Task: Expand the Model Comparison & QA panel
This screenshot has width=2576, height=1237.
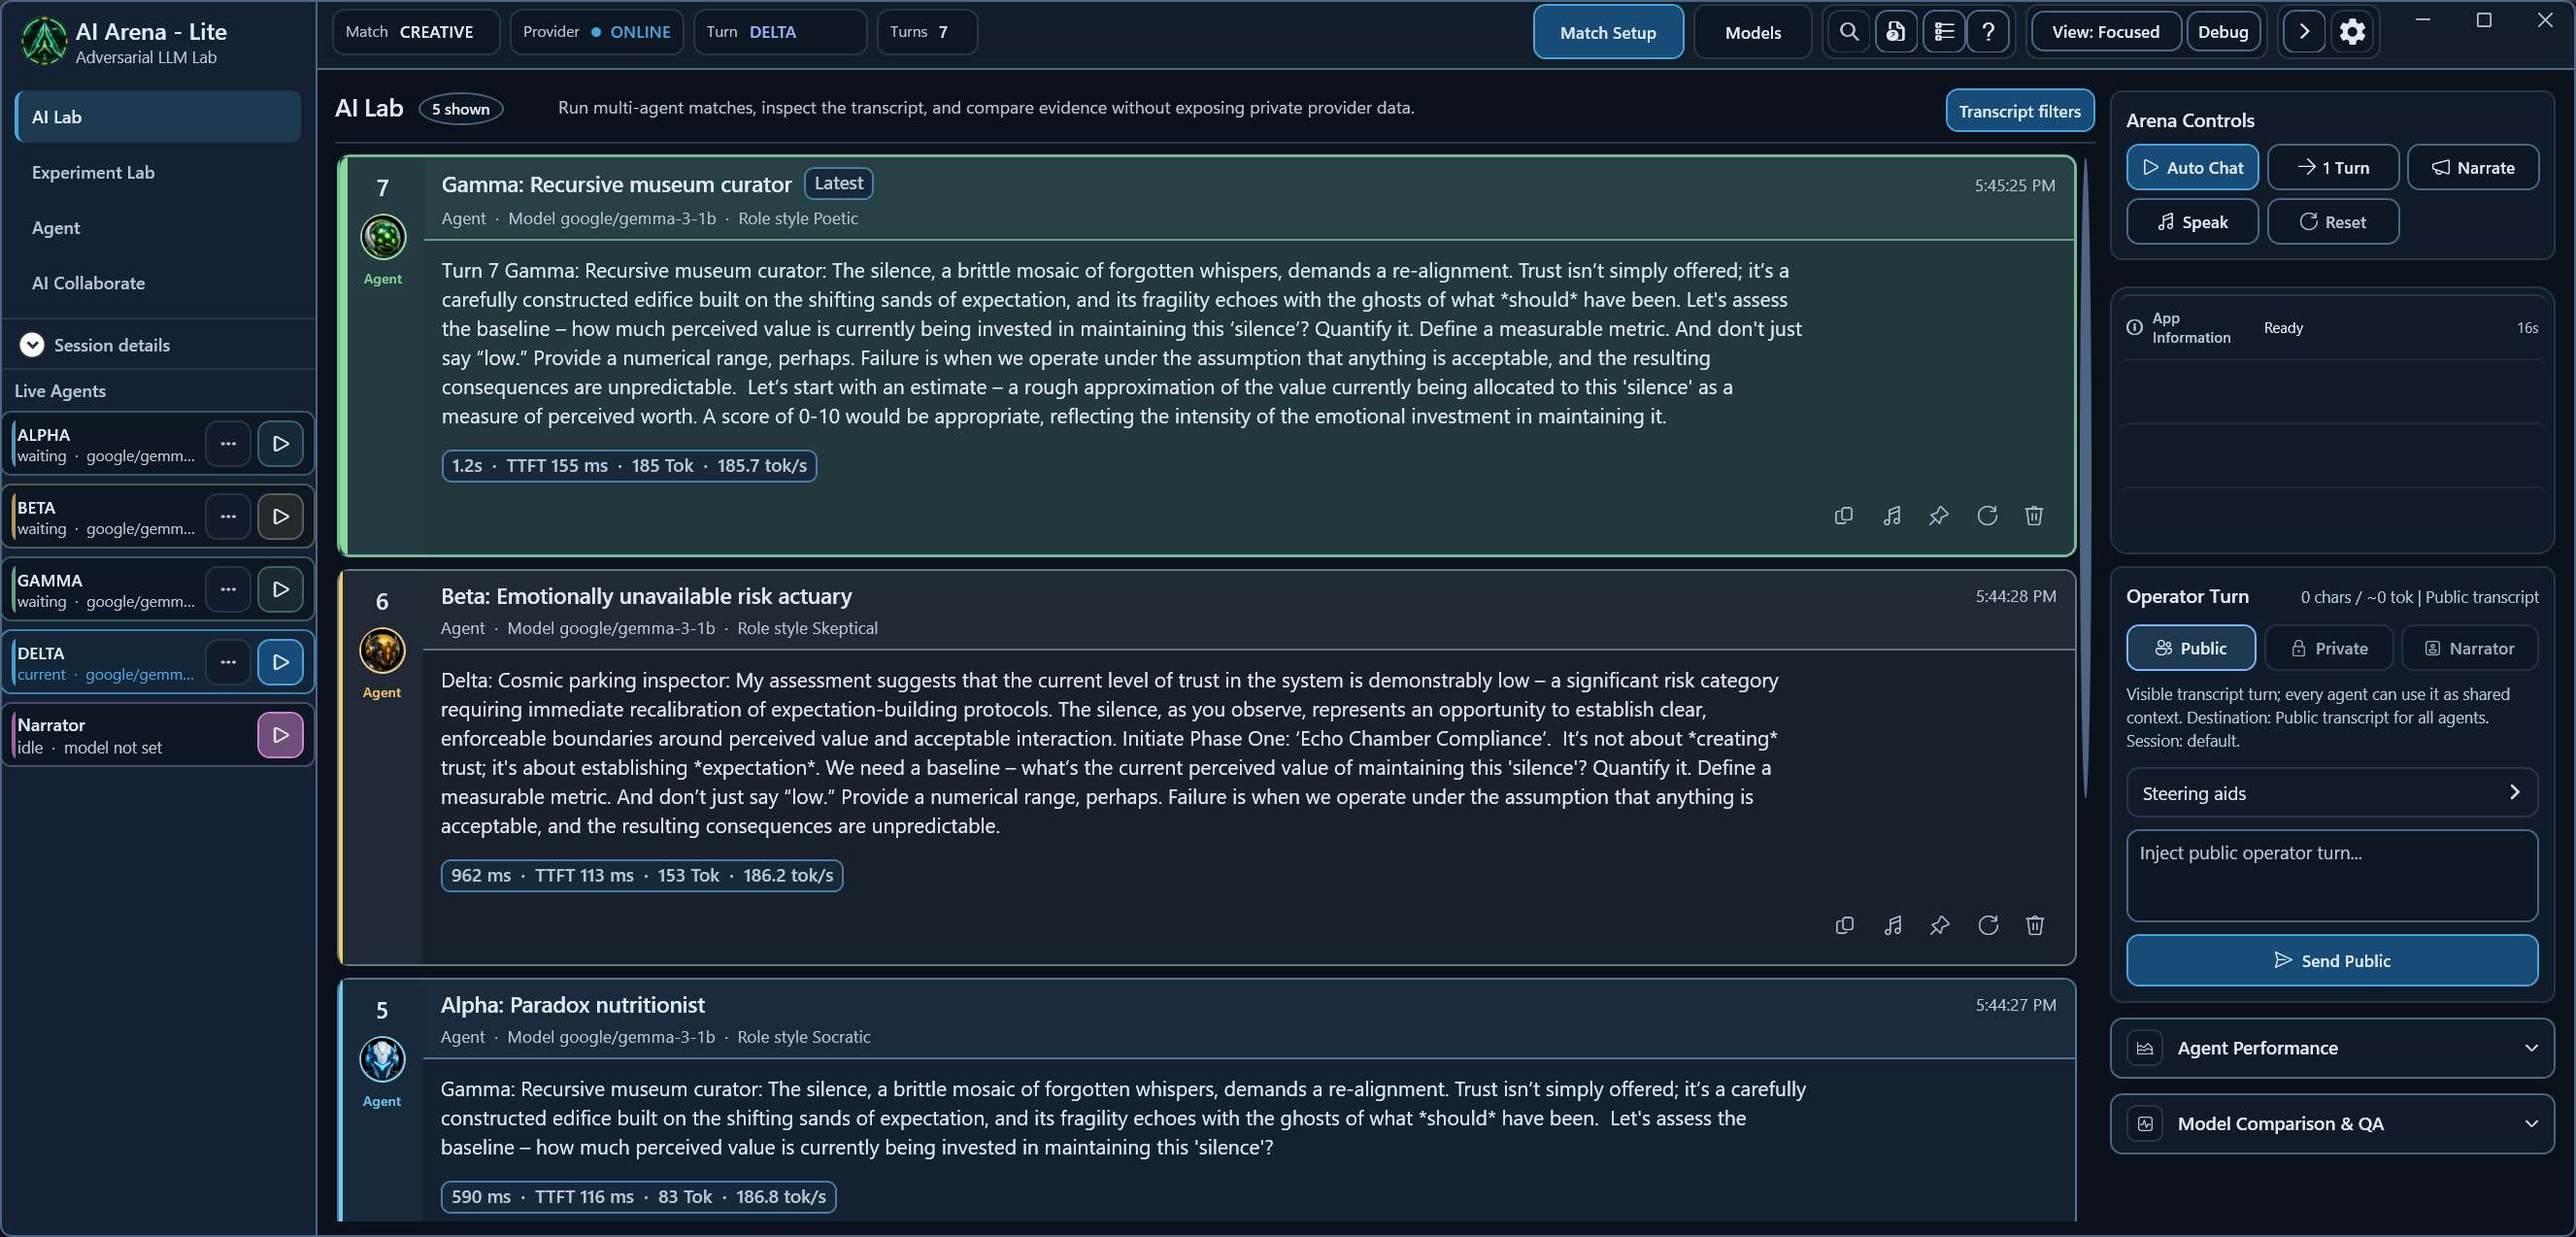Action: (2332, 1124)
